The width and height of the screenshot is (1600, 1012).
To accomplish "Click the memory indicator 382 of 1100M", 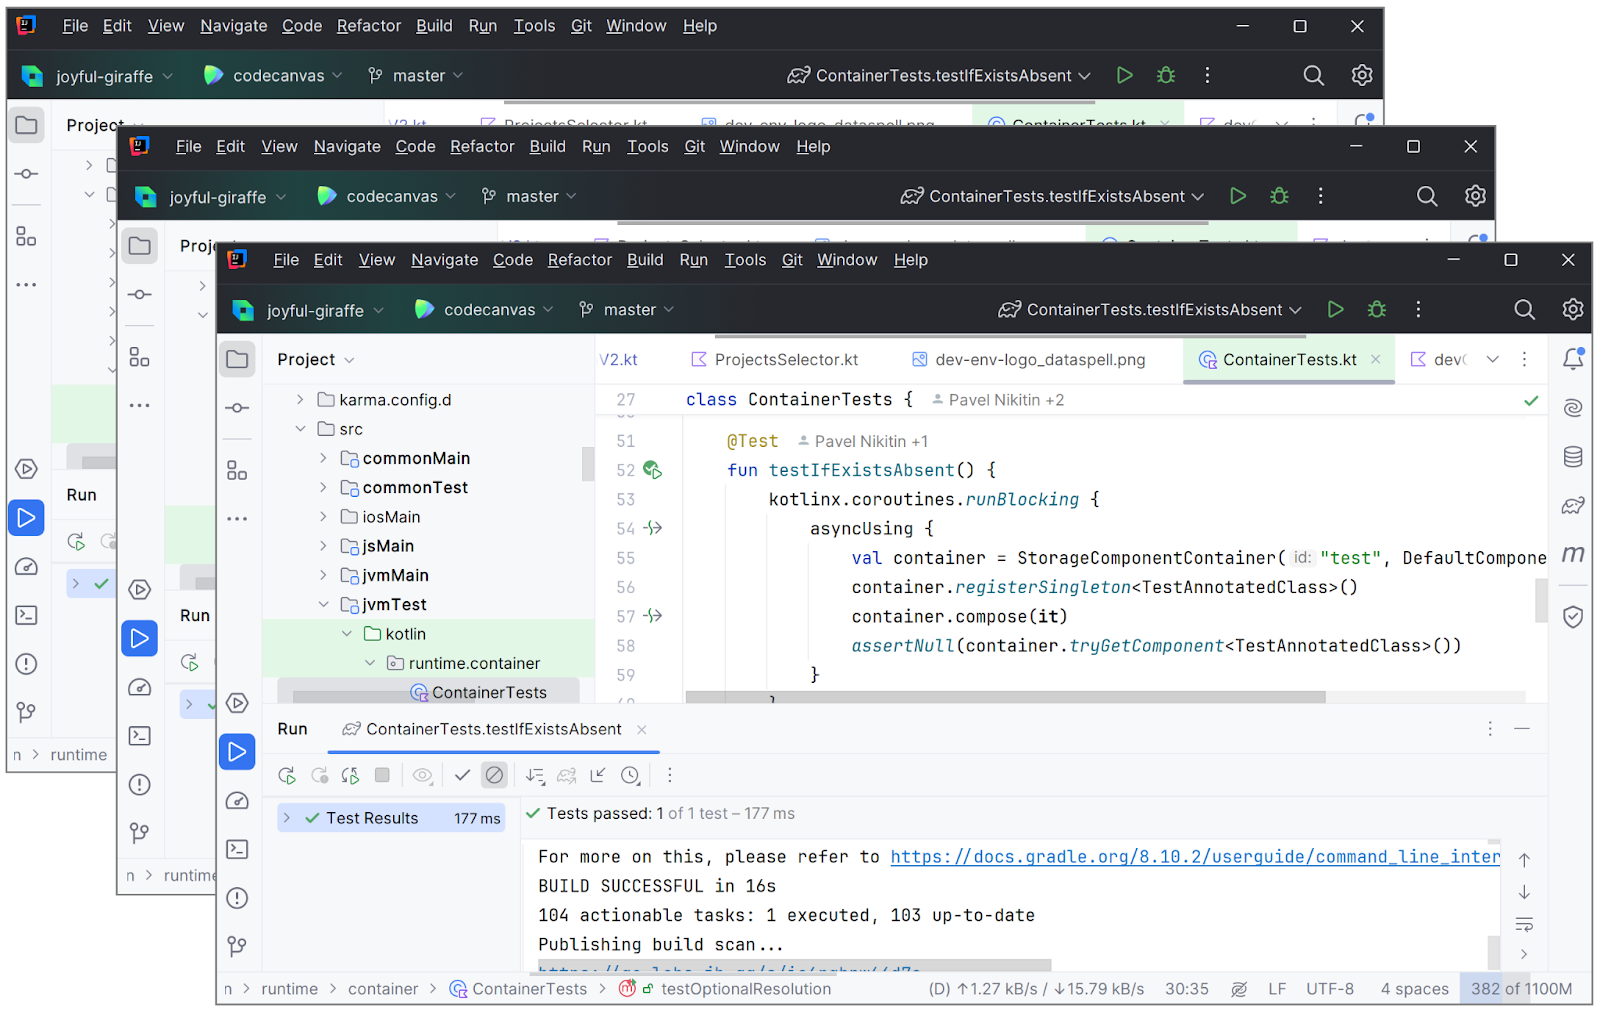I will click(1521, 989).
